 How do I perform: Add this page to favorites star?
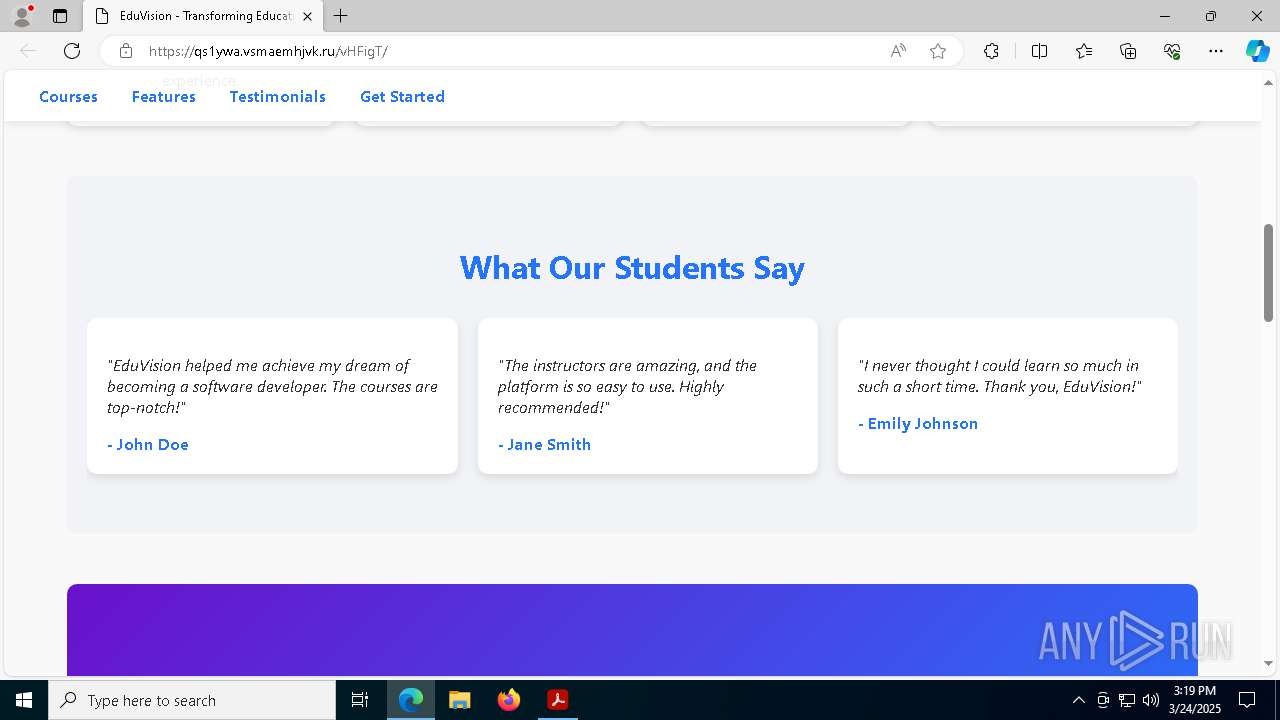click(938, 51)
